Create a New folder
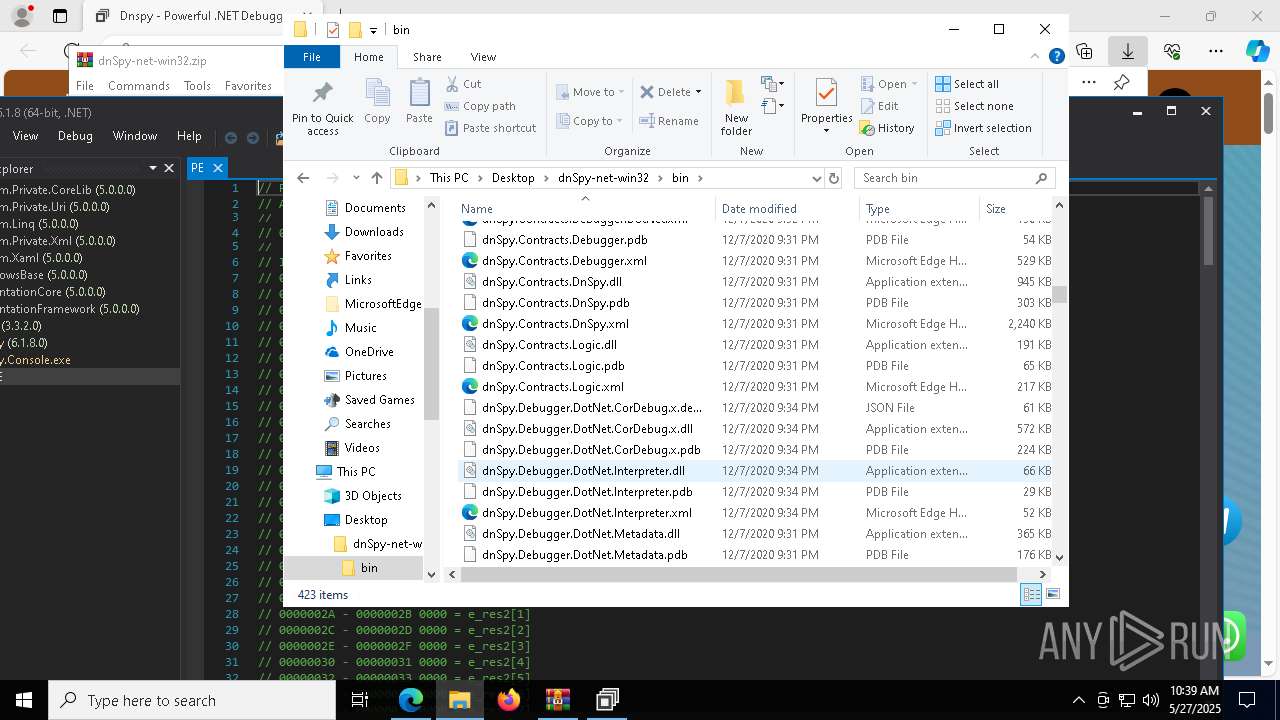Image resolution: width=1280 pixels, height=720 pixels. point(736,107)
